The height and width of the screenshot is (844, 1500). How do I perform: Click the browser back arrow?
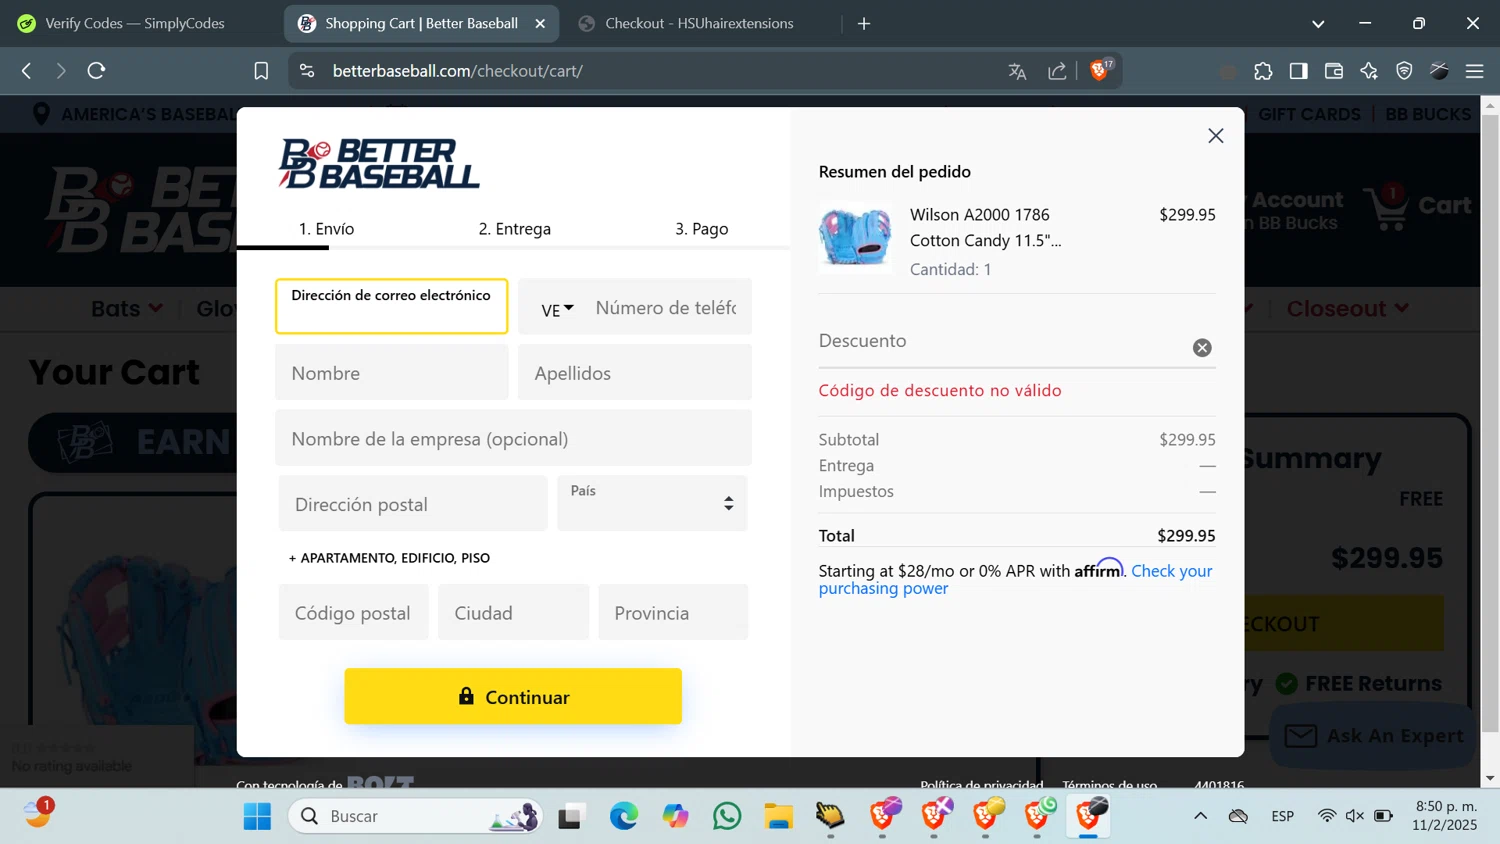coord(27,71)
